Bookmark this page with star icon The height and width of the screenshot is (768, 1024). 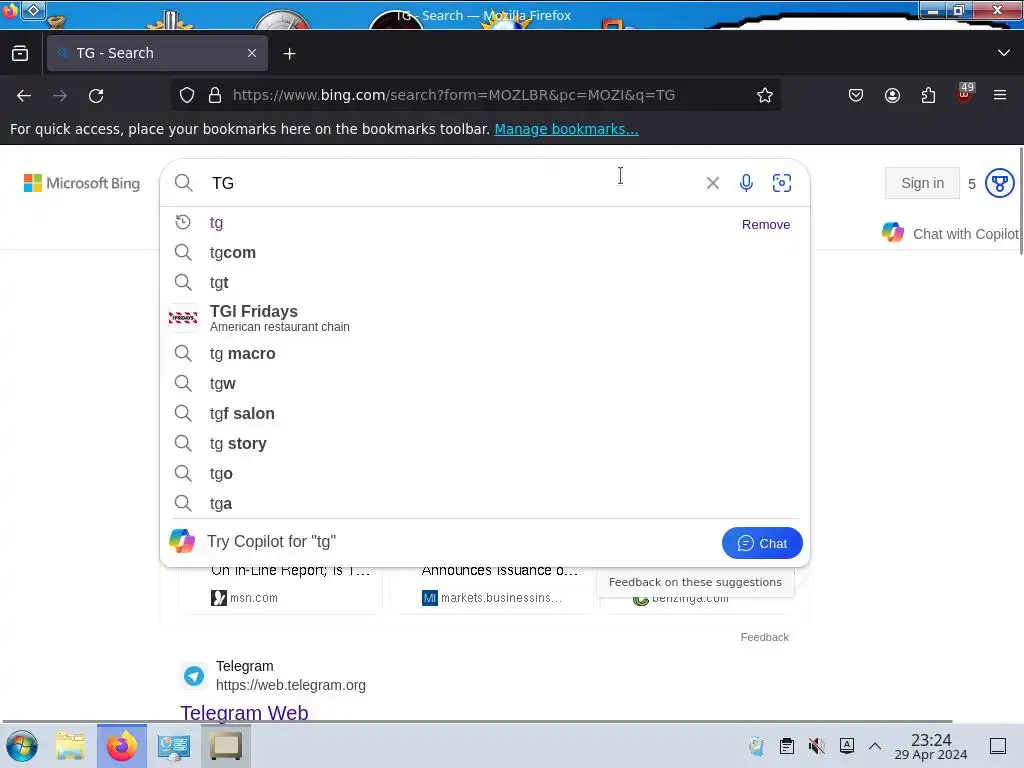pos(765,95)
